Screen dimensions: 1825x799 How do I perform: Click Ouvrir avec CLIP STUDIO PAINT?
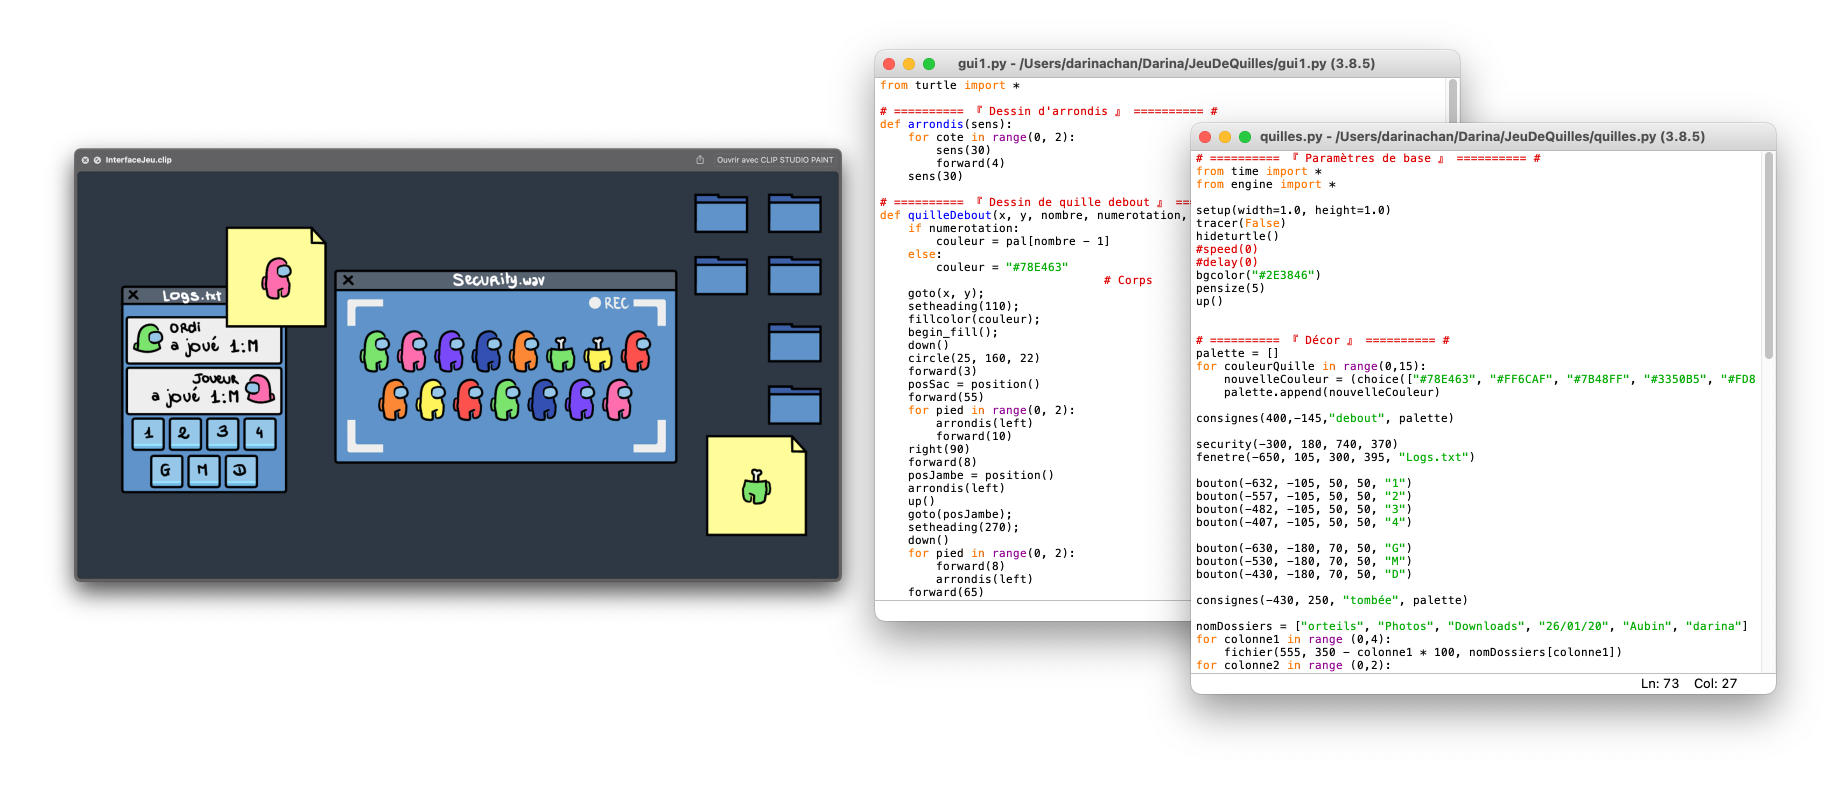tap(775, 160)
